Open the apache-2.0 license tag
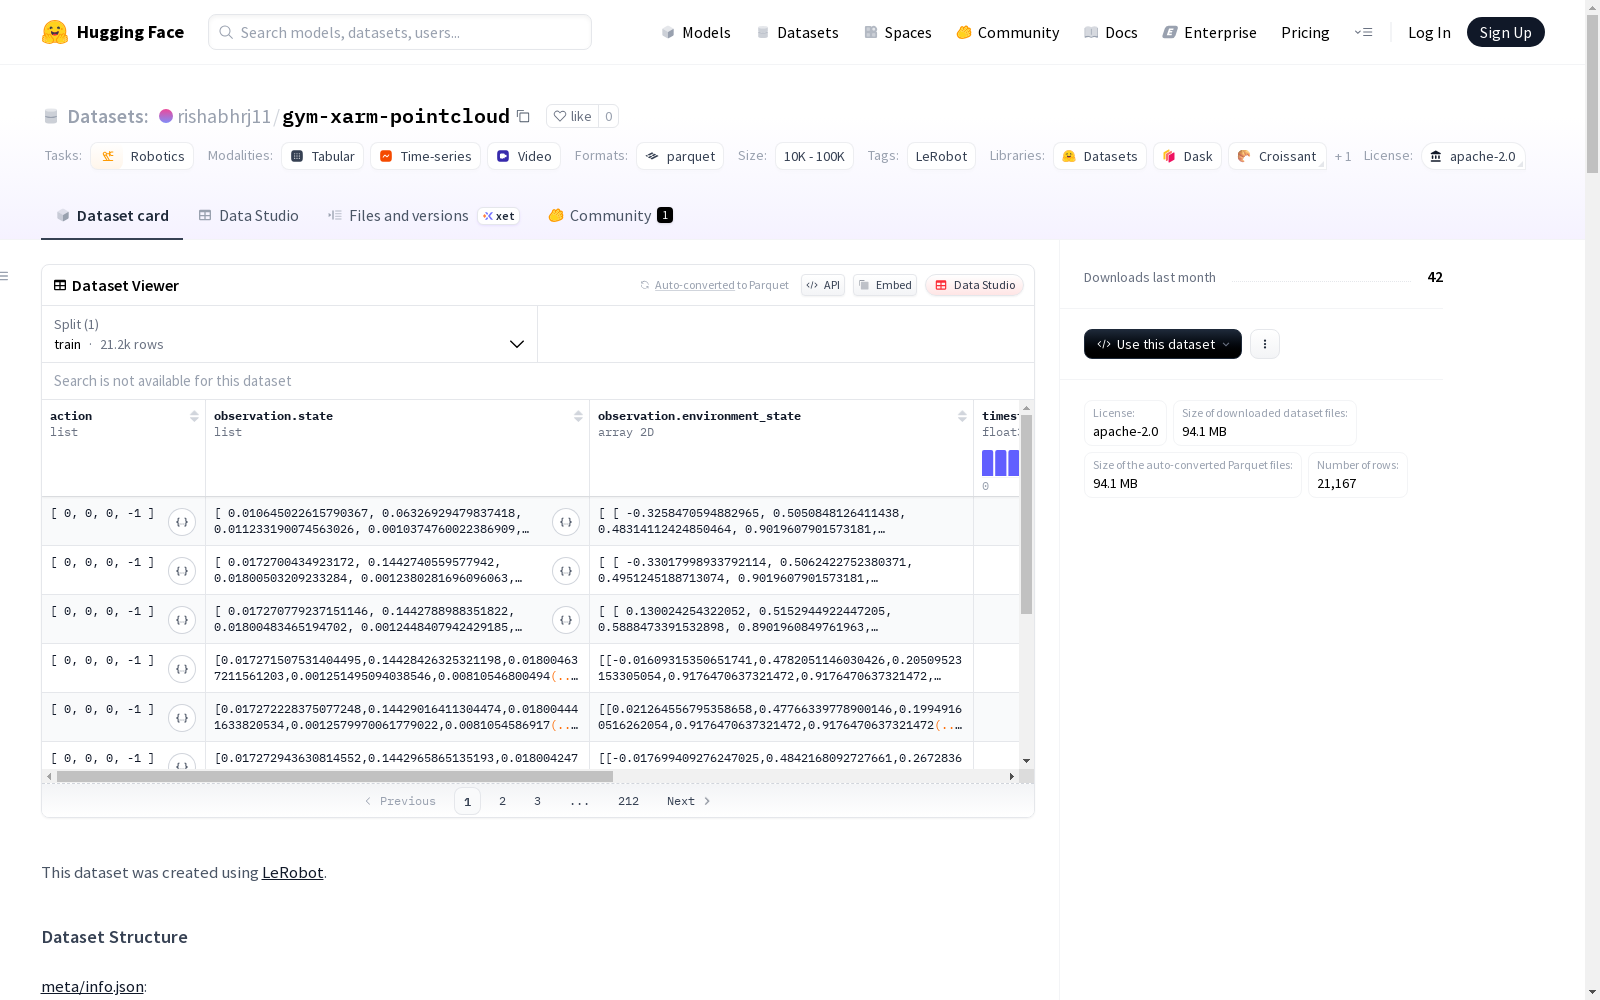Viewport: 1600px width, 1000px height. click(1473, 156)
